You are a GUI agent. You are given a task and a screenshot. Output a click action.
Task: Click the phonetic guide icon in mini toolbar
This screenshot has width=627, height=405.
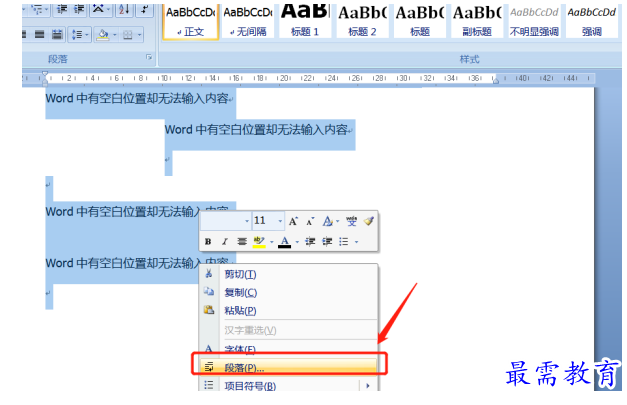click(351, 221)
